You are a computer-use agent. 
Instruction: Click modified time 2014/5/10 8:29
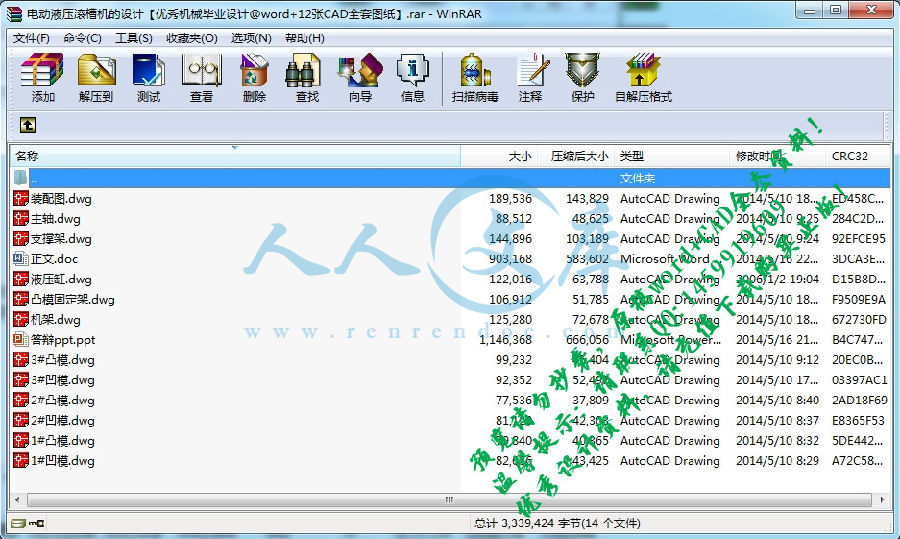point(777,460)
